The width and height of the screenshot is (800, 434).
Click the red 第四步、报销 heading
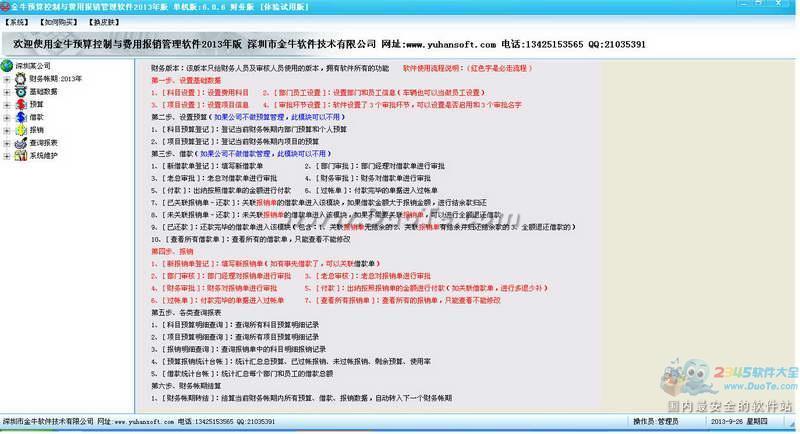pos(172,251)
